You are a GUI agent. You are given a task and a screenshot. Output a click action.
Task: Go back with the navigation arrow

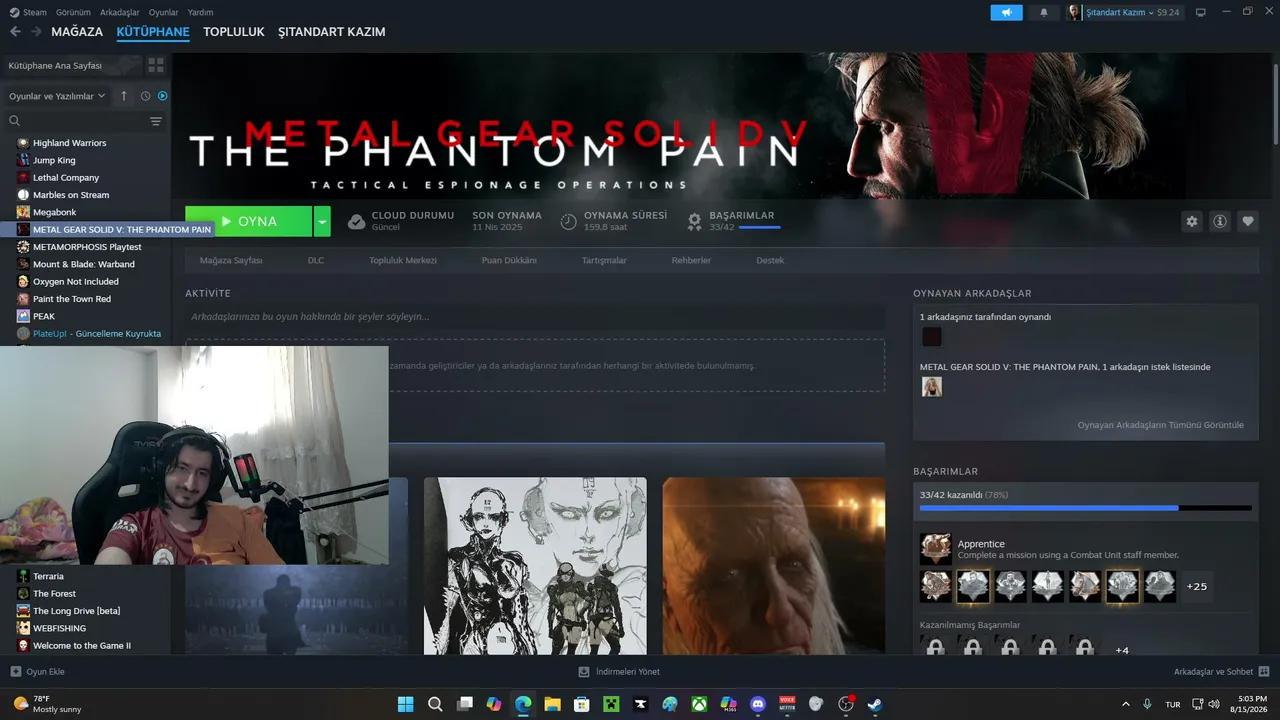coord(15,32)
